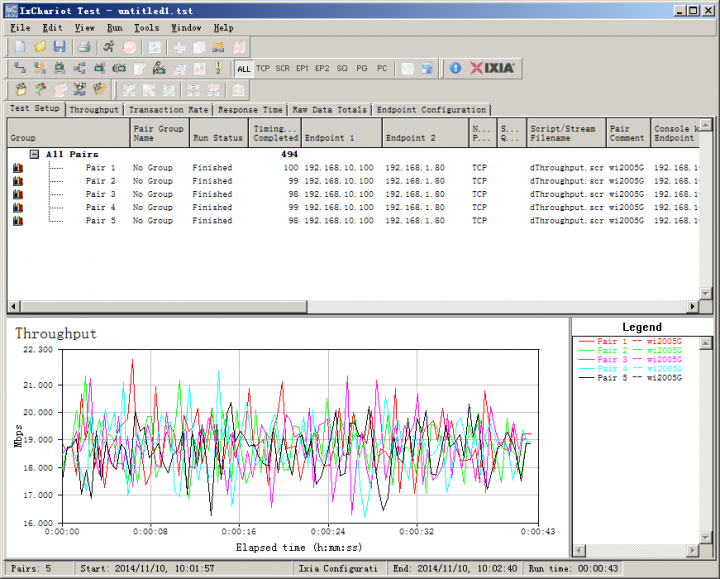This screenshot has height=579, width=720.
Task: Click the table's scroll right arrow
Action: pos(692,306)
